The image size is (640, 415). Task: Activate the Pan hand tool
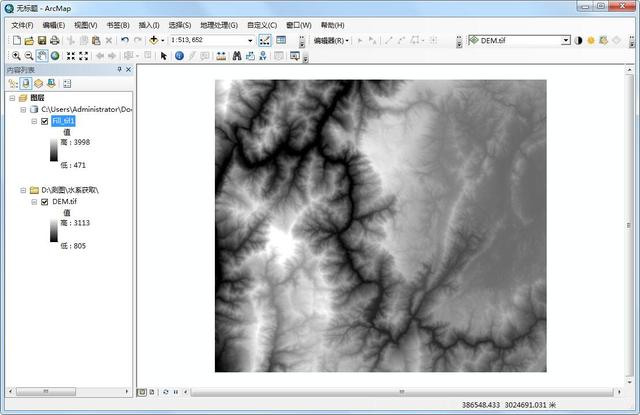42,56
